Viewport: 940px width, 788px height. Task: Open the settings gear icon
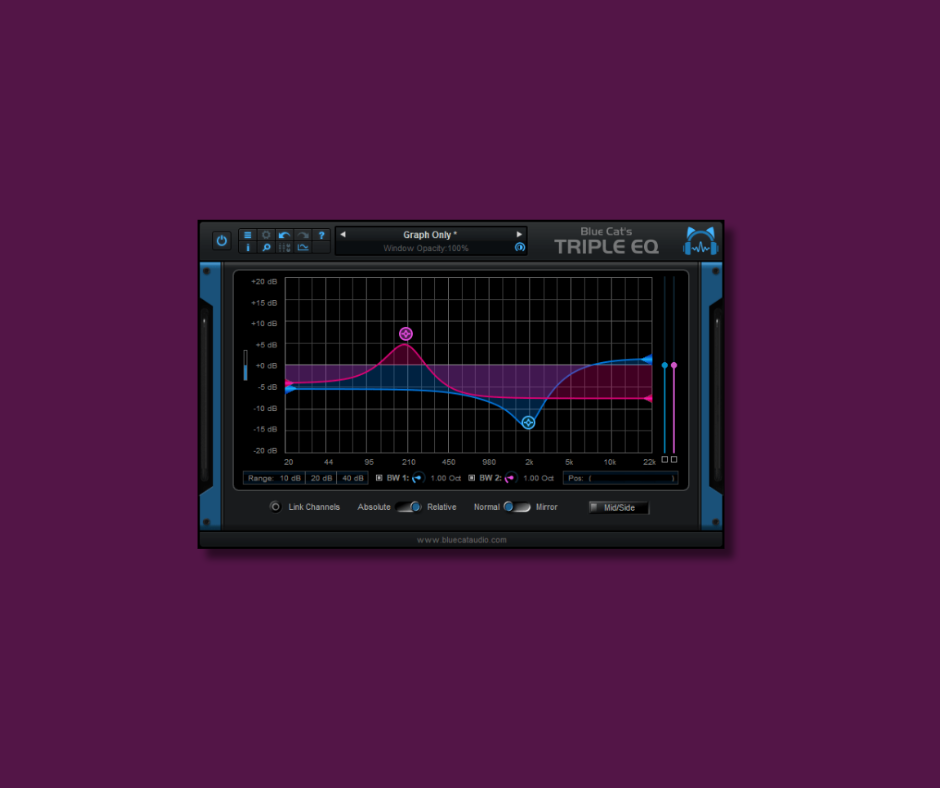click(x=266, y=235)
